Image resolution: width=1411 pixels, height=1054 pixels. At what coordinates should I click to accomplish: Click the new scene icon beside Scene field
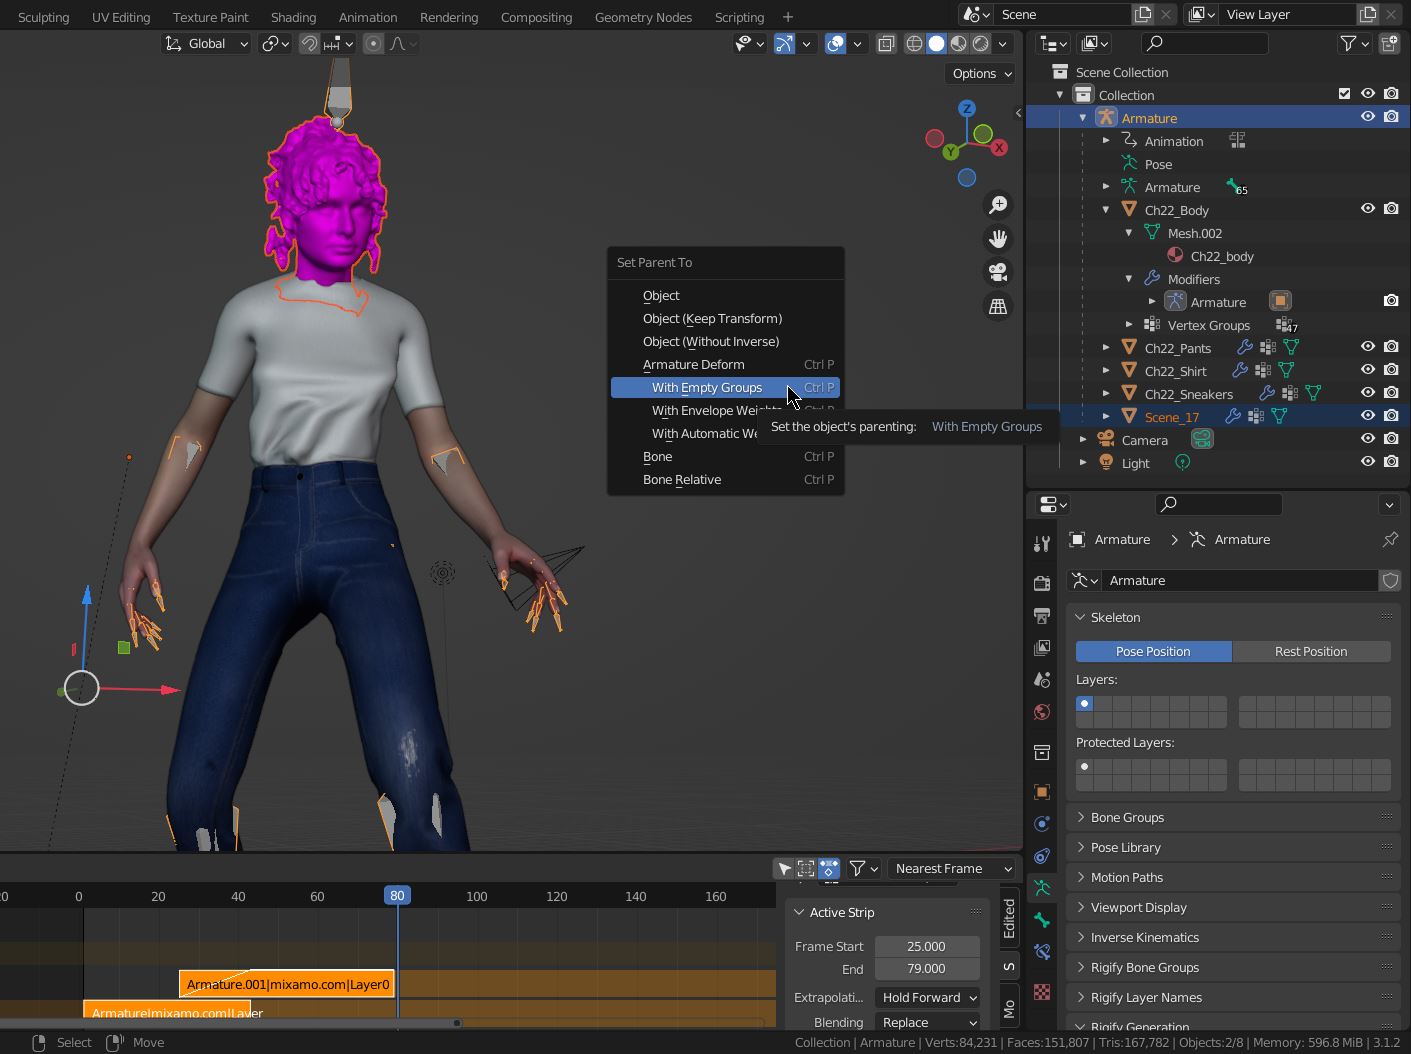pos(1143,14)
